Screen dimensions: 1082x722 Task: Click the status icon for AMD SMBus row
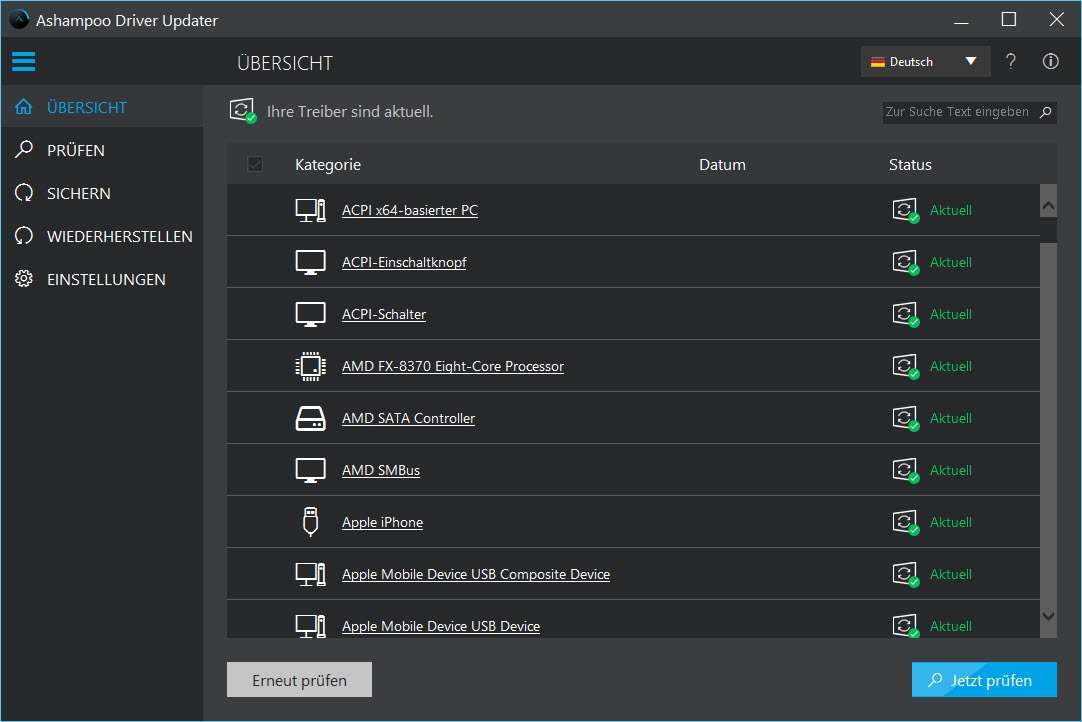(x=905, y=470)
